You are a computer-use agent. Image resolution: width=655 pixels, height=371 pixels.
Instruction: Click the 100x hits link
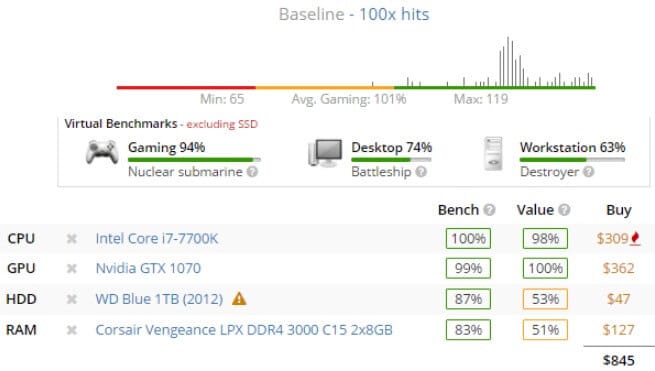click(394, 14)
